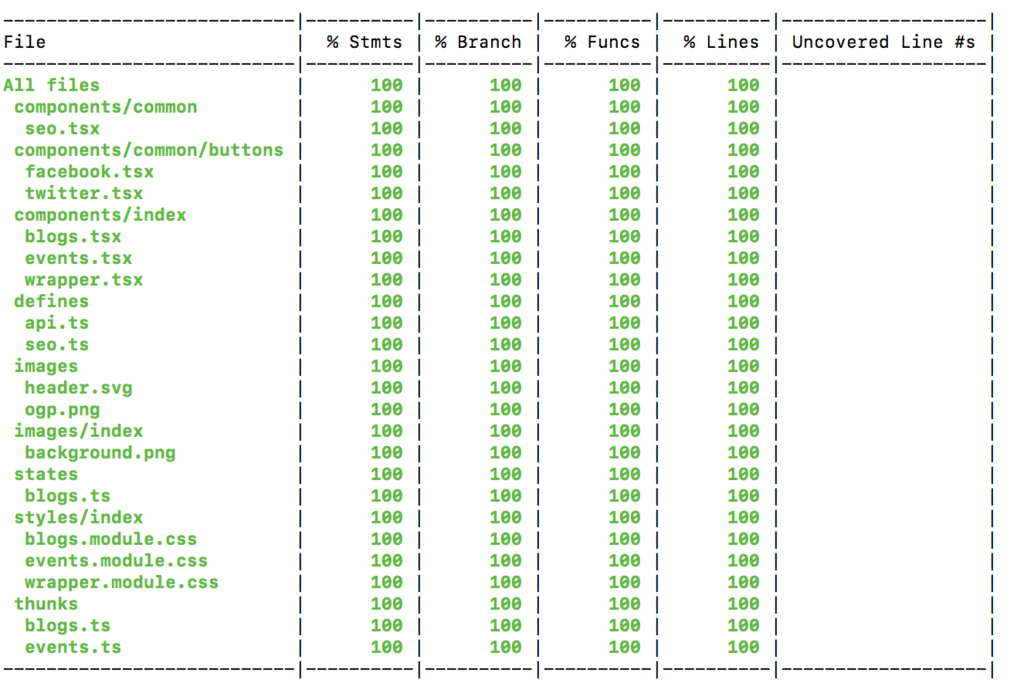Click the "% Lines" column header
The width and height of the screenshot is (1024, 690).
click(722, 42)
